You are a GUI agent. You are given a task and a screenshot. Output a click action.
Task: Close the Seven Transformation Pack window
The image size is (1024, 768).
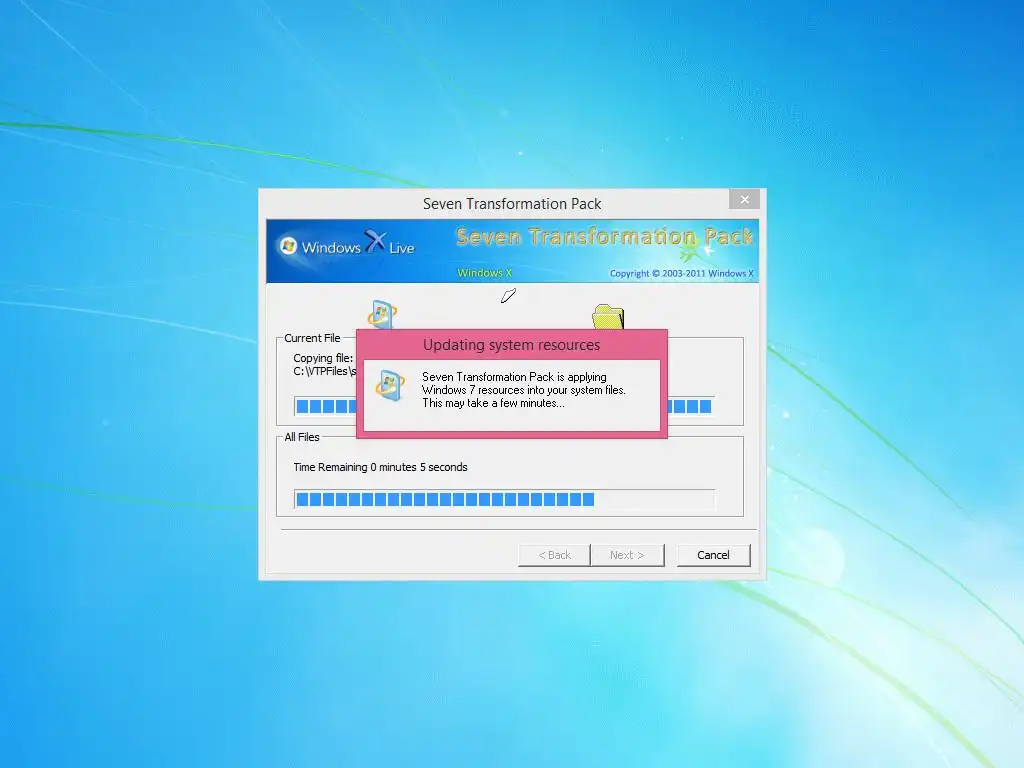click(x=744, y=199)
